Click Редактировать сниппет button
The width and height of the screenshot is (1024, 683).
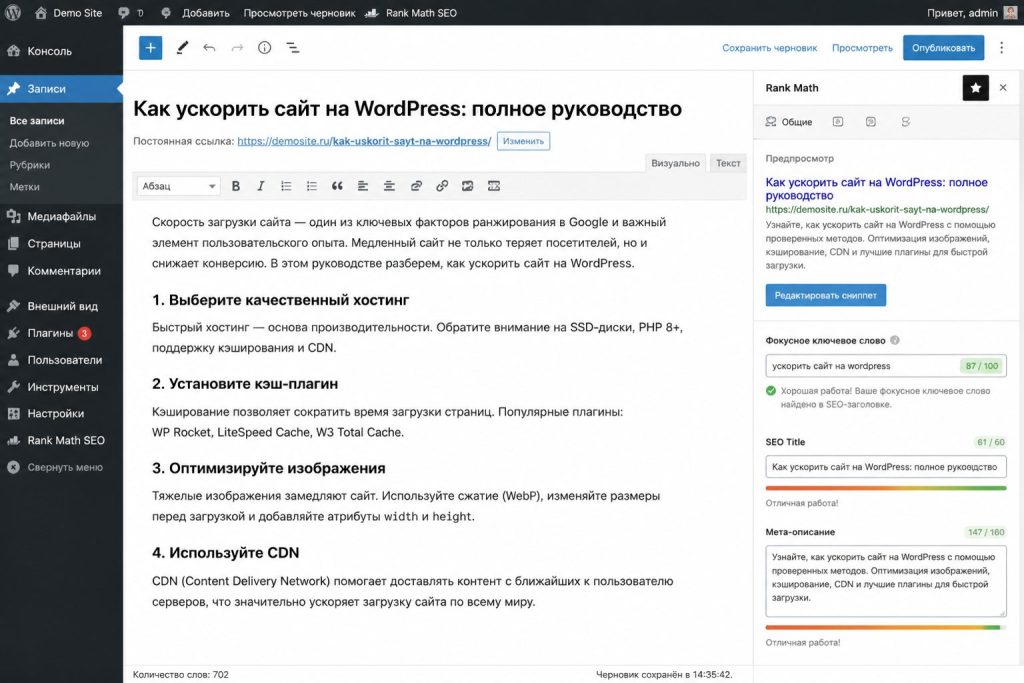(x=825, y=295)
